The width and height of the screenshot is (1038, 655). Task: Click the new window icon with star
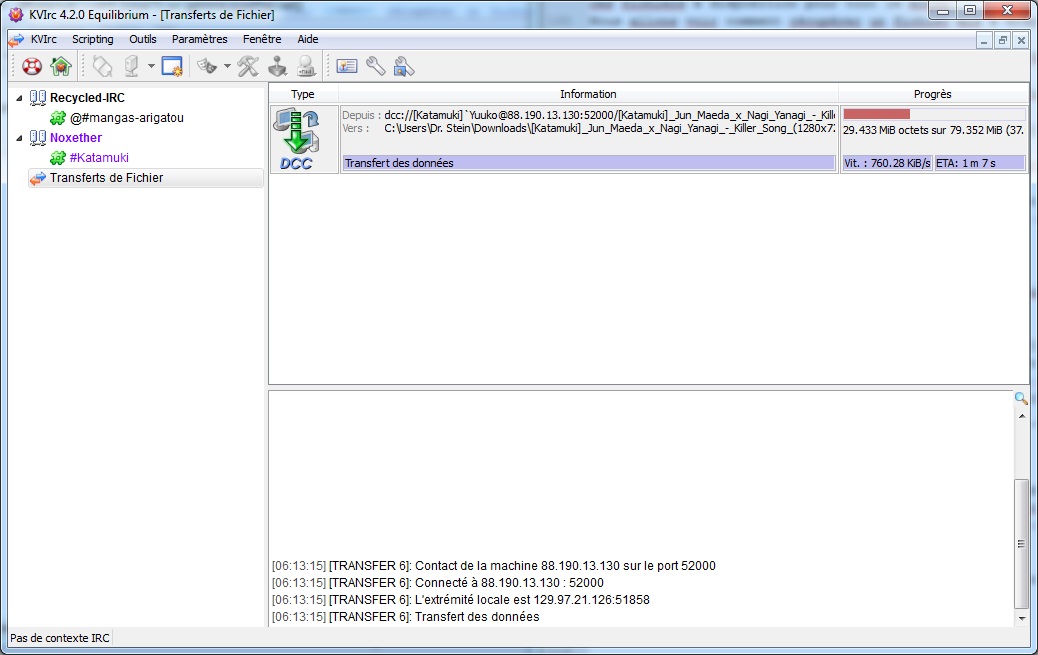(x=172, y=67)
